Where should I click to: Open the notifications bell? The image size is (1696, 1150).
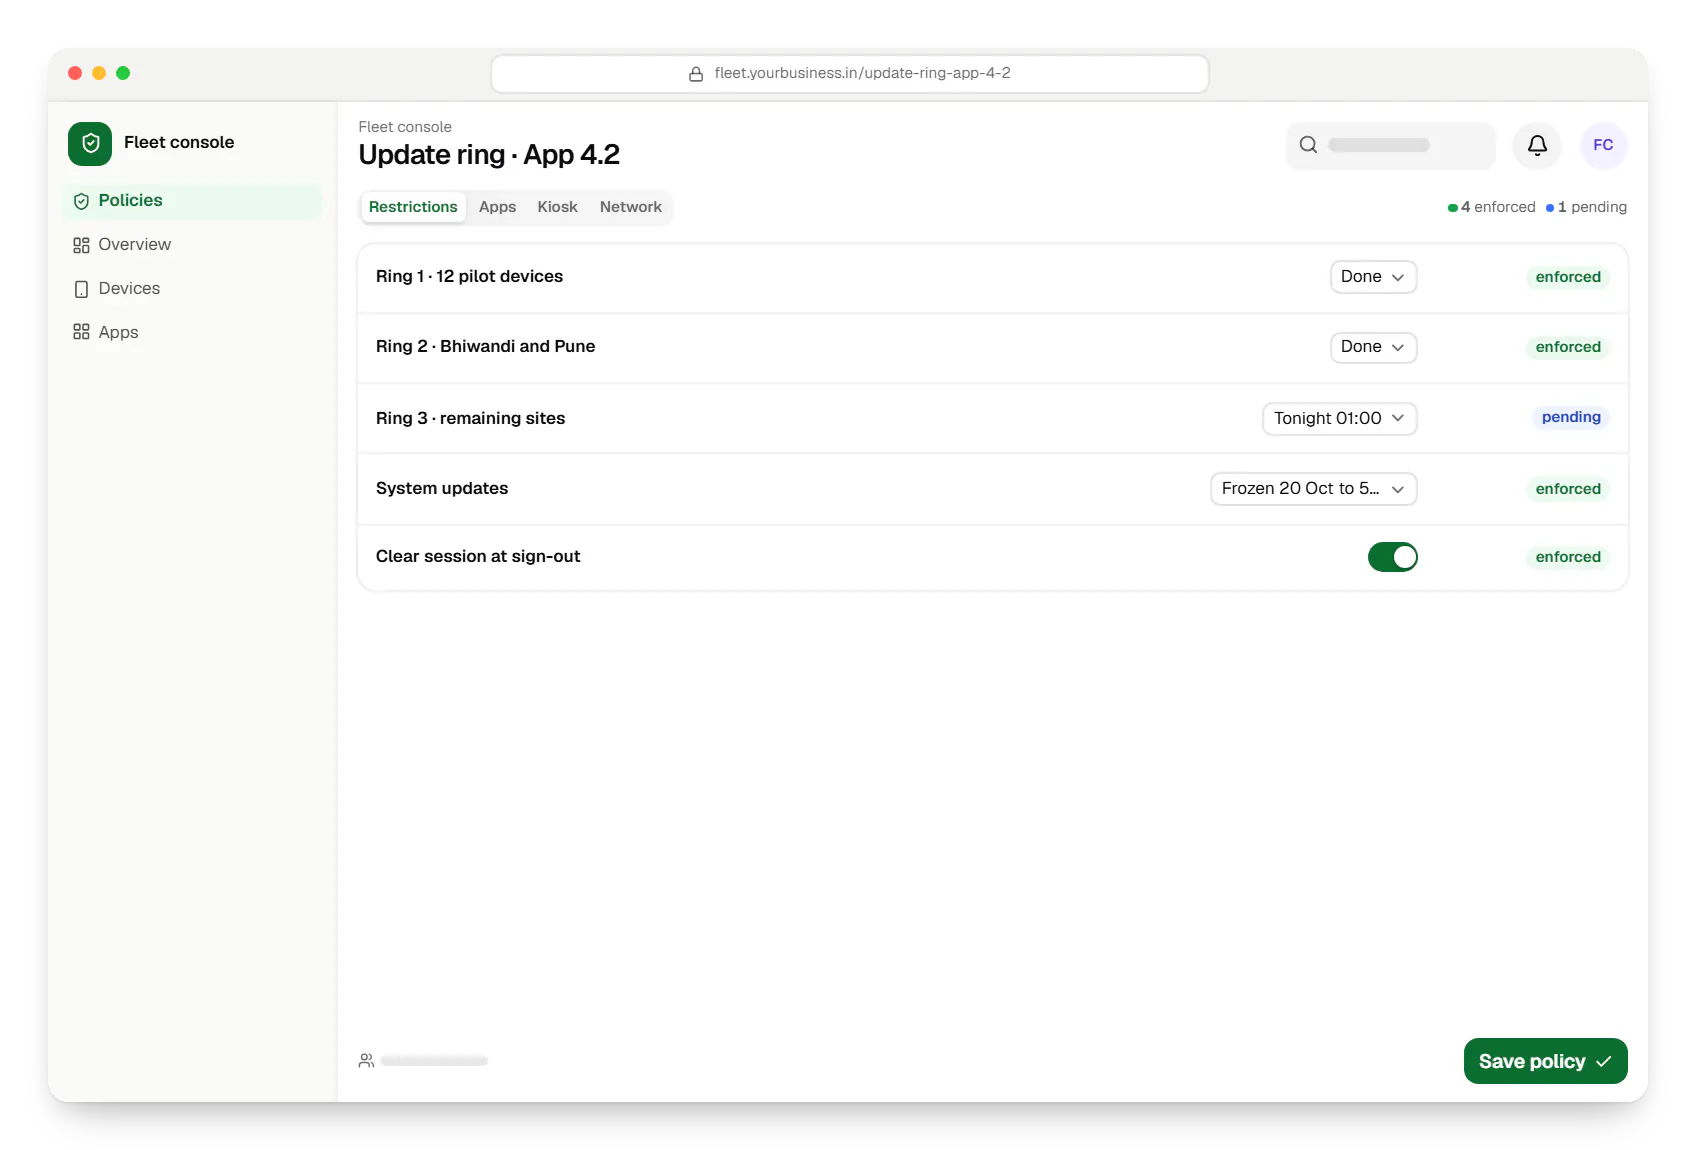1537,146
